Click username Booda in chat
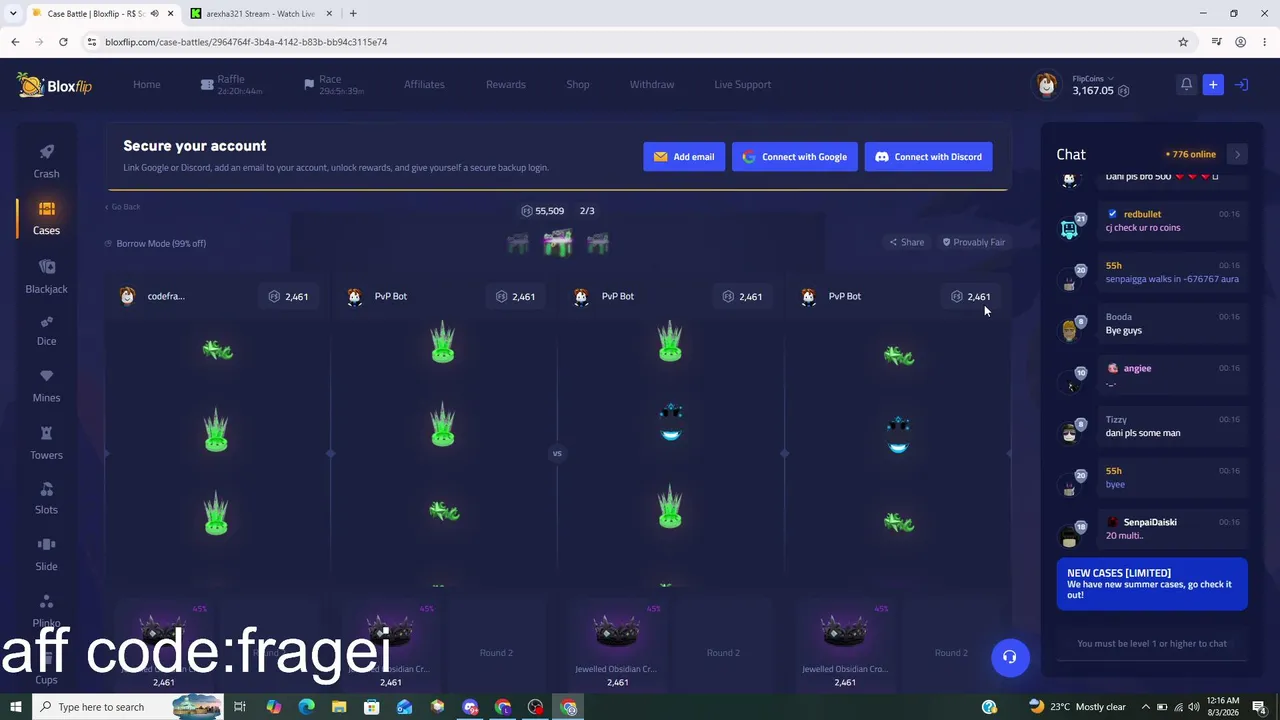 [1119, 317]
